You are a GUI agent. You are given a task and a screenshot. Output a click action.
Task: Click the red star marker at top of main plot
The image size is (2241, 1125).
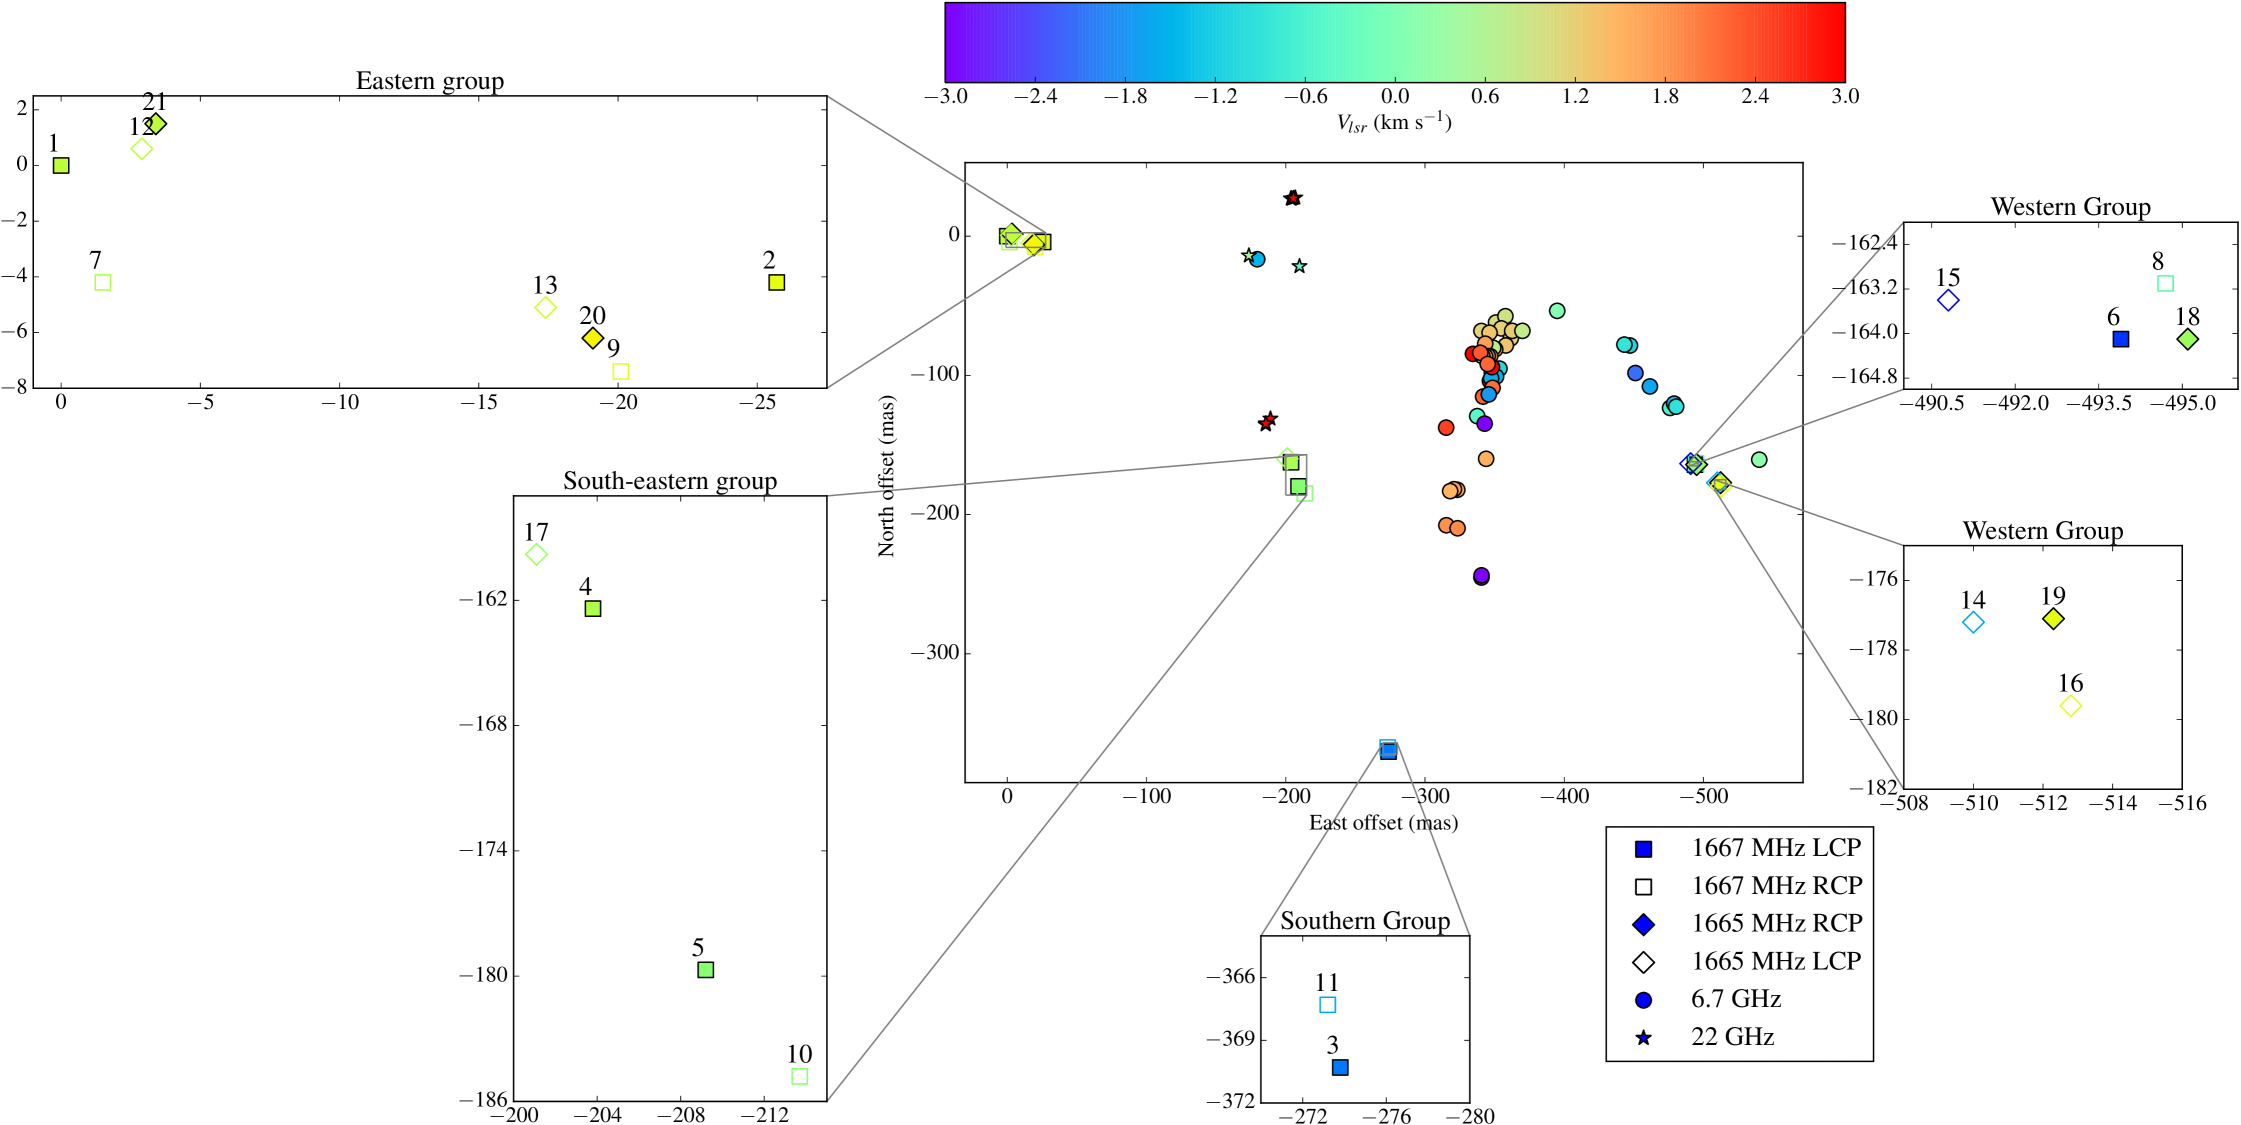pos(1293,198)
